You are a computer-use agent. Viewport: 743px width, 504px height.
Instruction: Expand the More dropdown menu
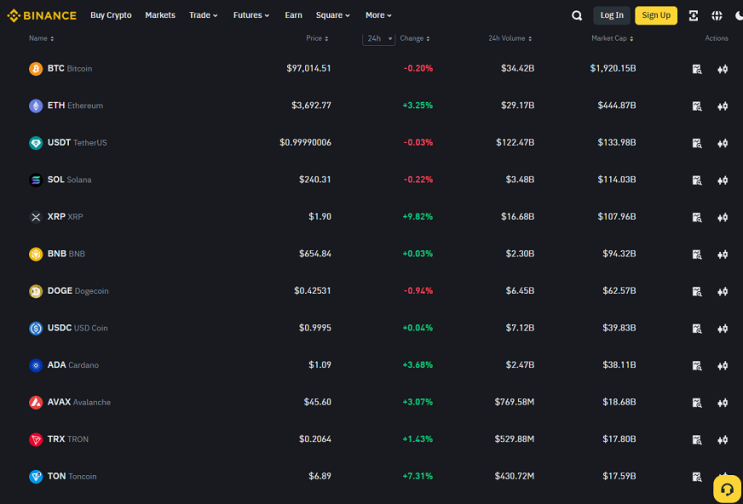pyautogui.click(x=379, y=15)
